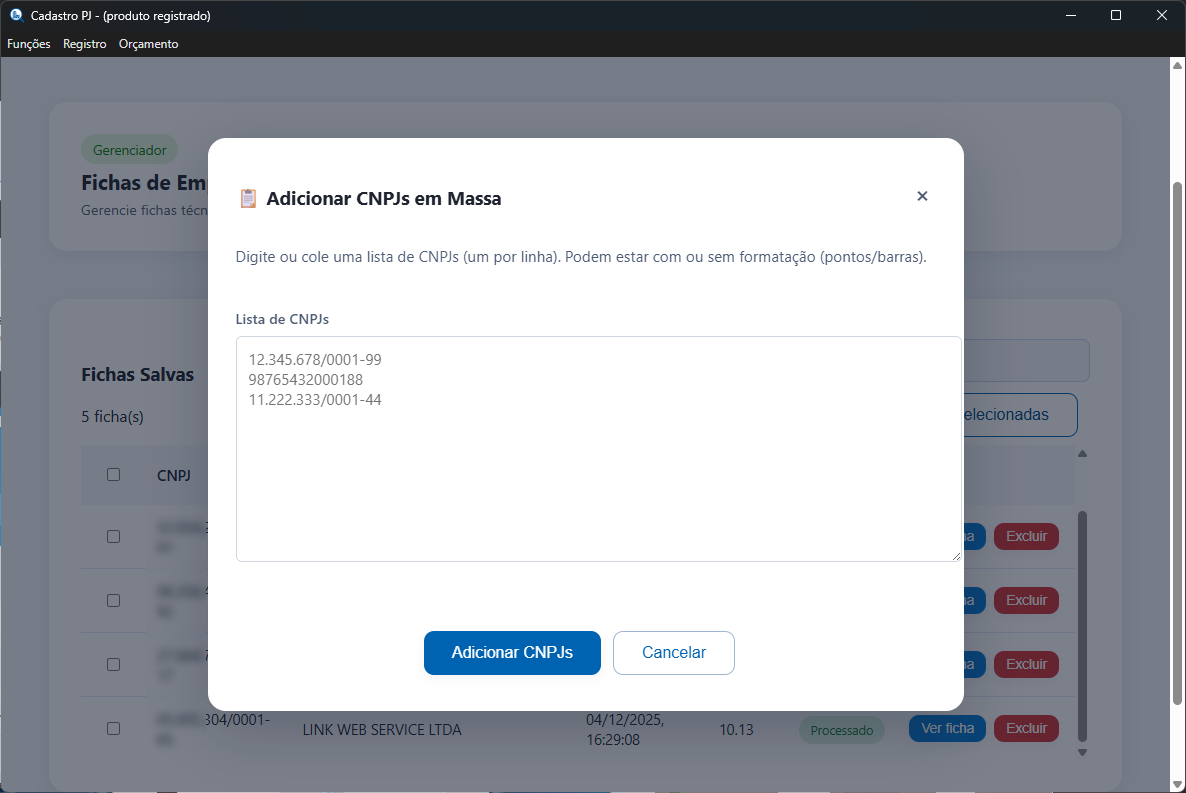
Task: Toggle the select-all checkbox beside CNPJ header
Action: tap(113, 474)
